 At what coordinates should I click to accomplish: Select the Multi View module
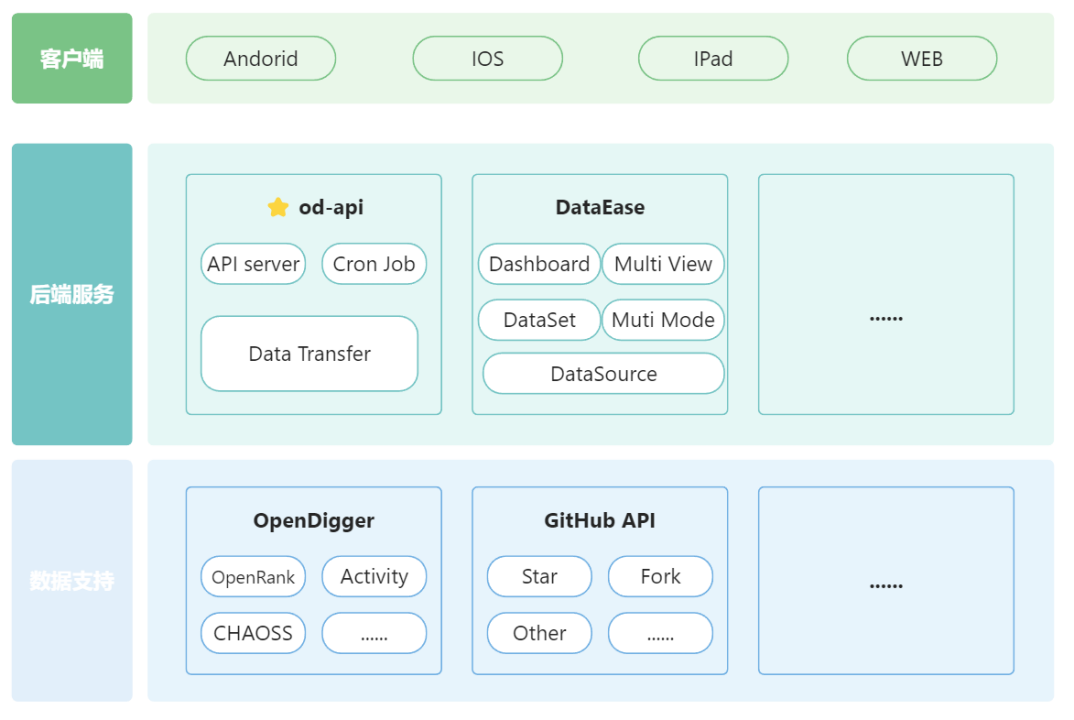tap(663, 264)
